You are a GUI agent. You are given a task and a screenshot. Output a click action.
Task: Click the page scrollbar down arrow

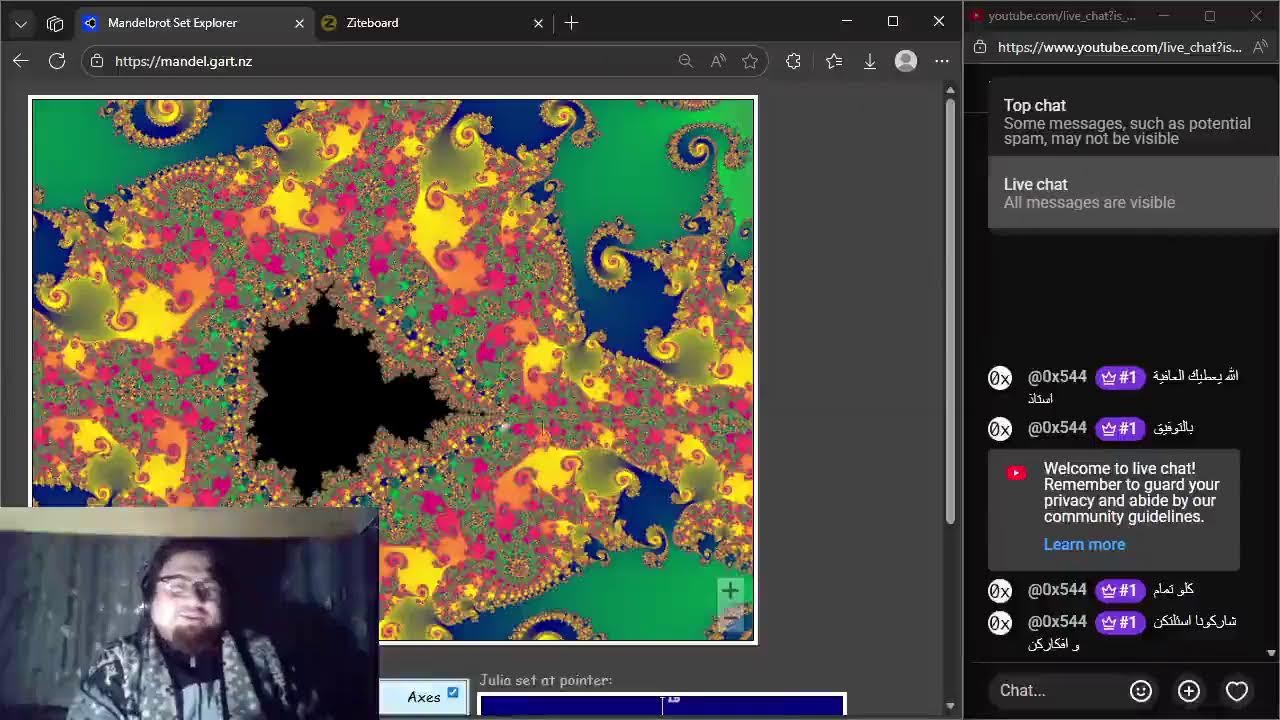(x=950, y=707)
